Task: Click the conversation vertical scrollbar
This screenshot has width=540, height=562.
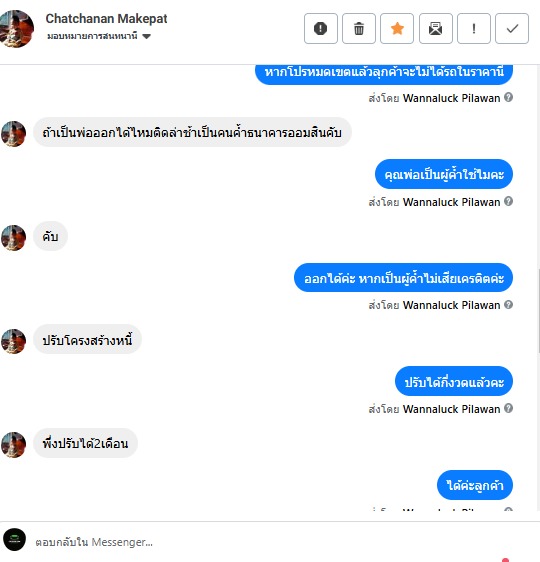Action: 538,312
